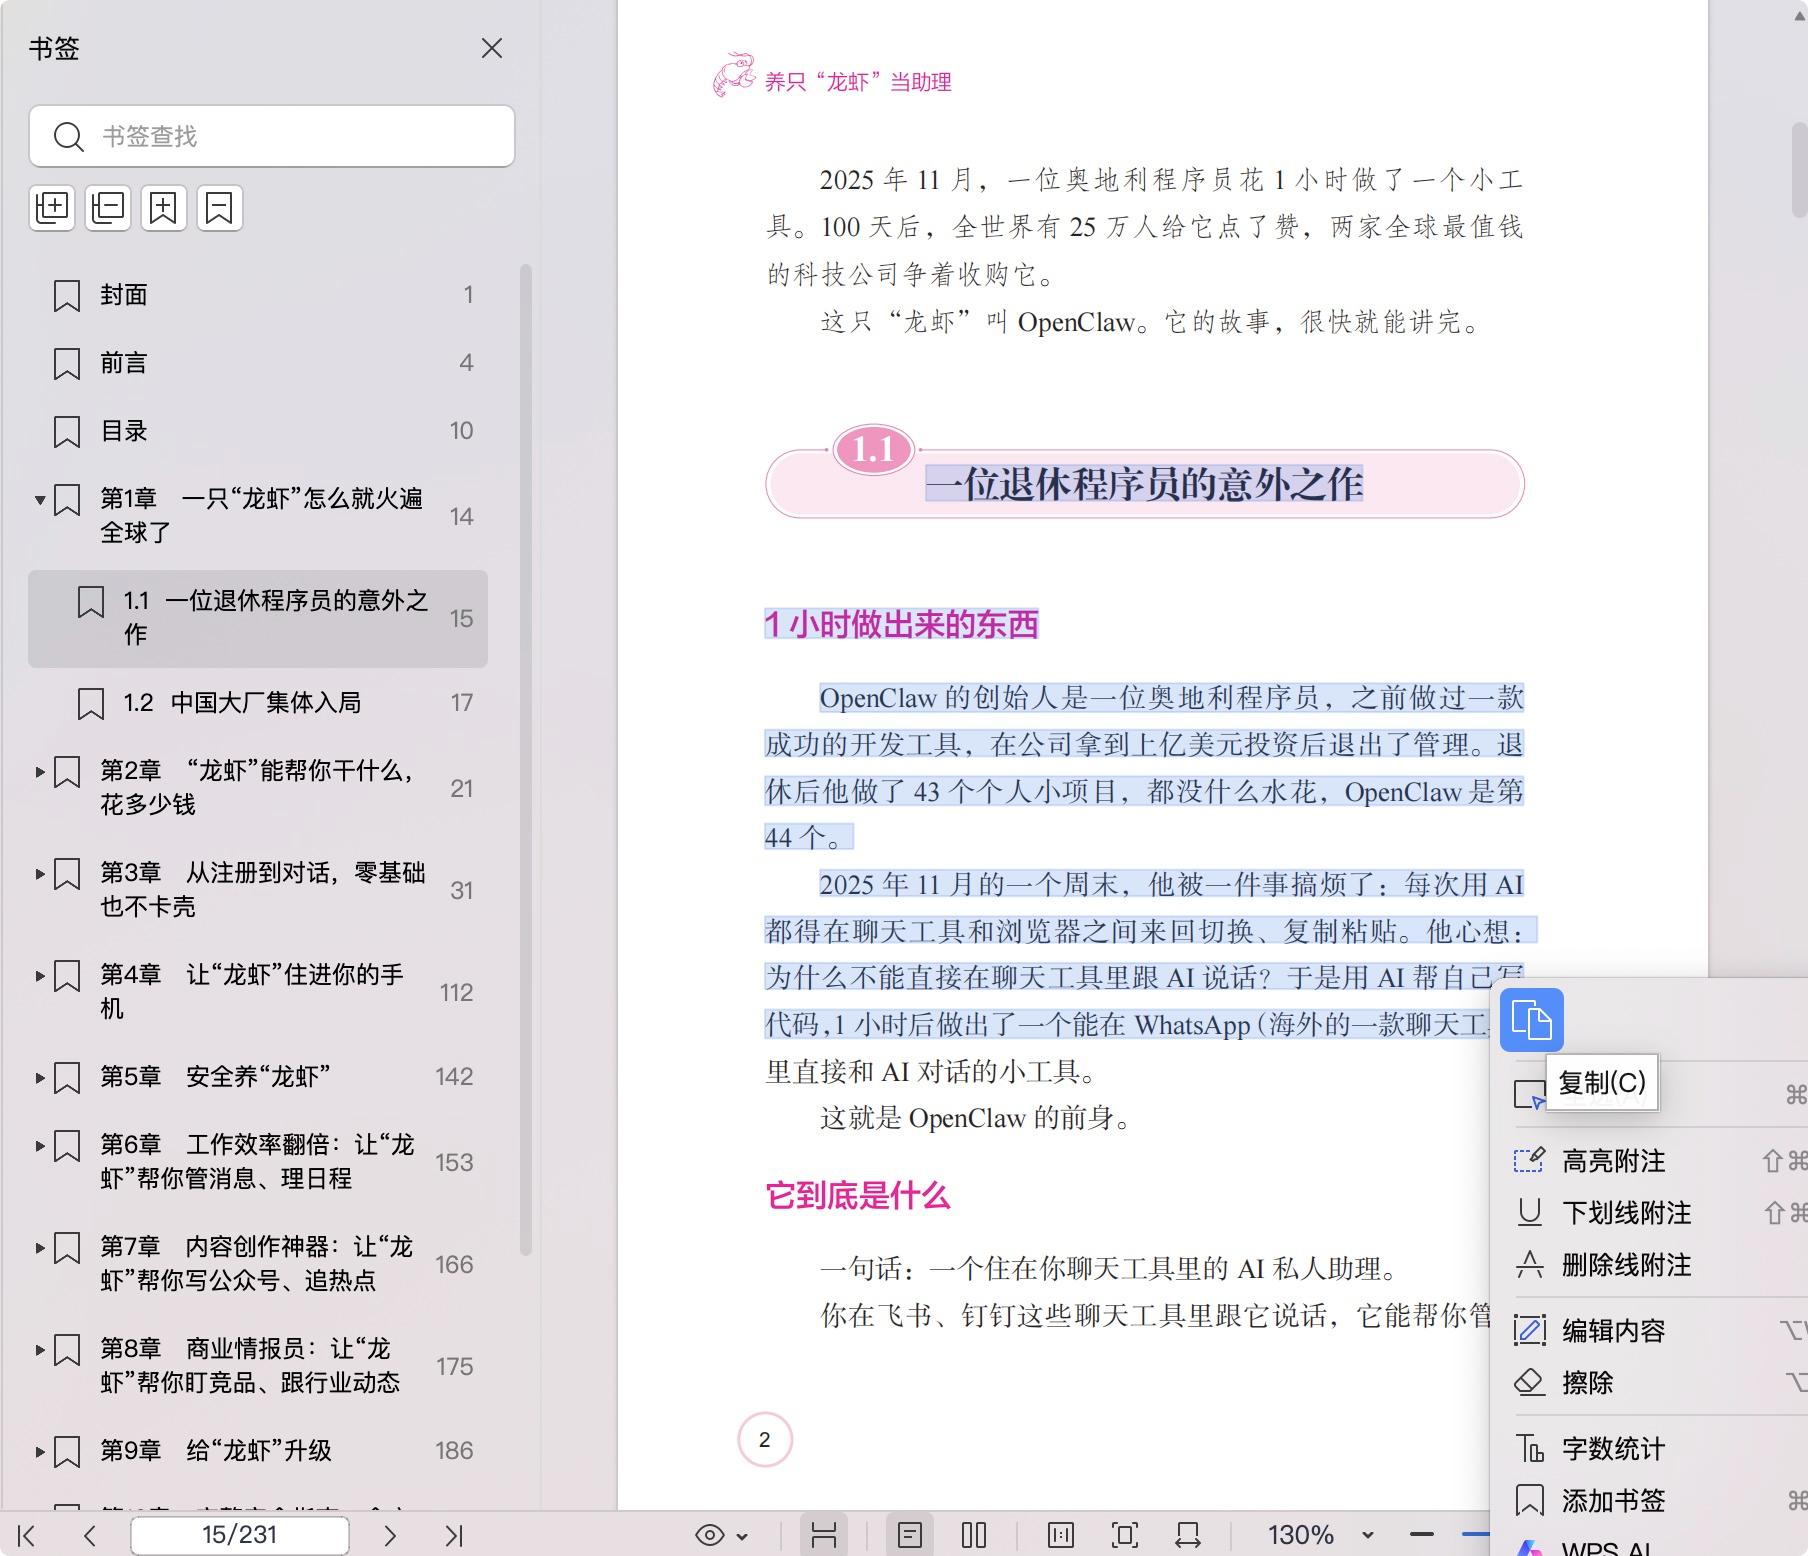Click the expand all bookmarks icon
1808x1556 pixels.
(x=52, y=208)
